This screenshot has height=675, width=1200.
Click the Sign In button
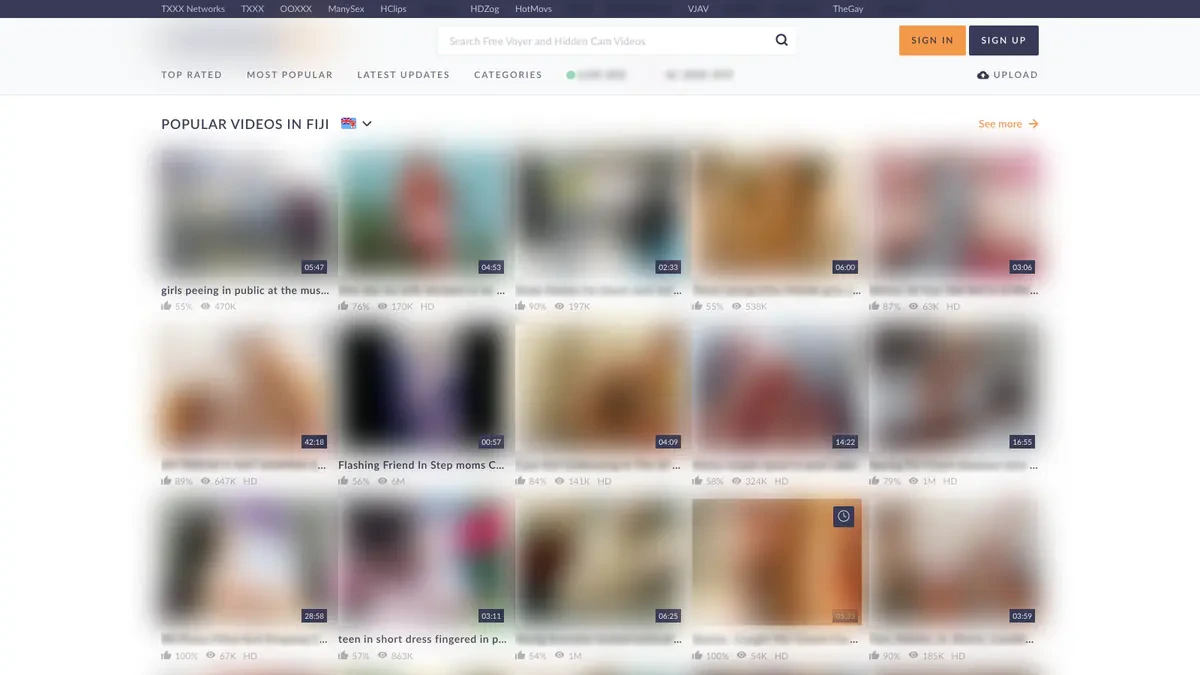(x=932, y=40)
